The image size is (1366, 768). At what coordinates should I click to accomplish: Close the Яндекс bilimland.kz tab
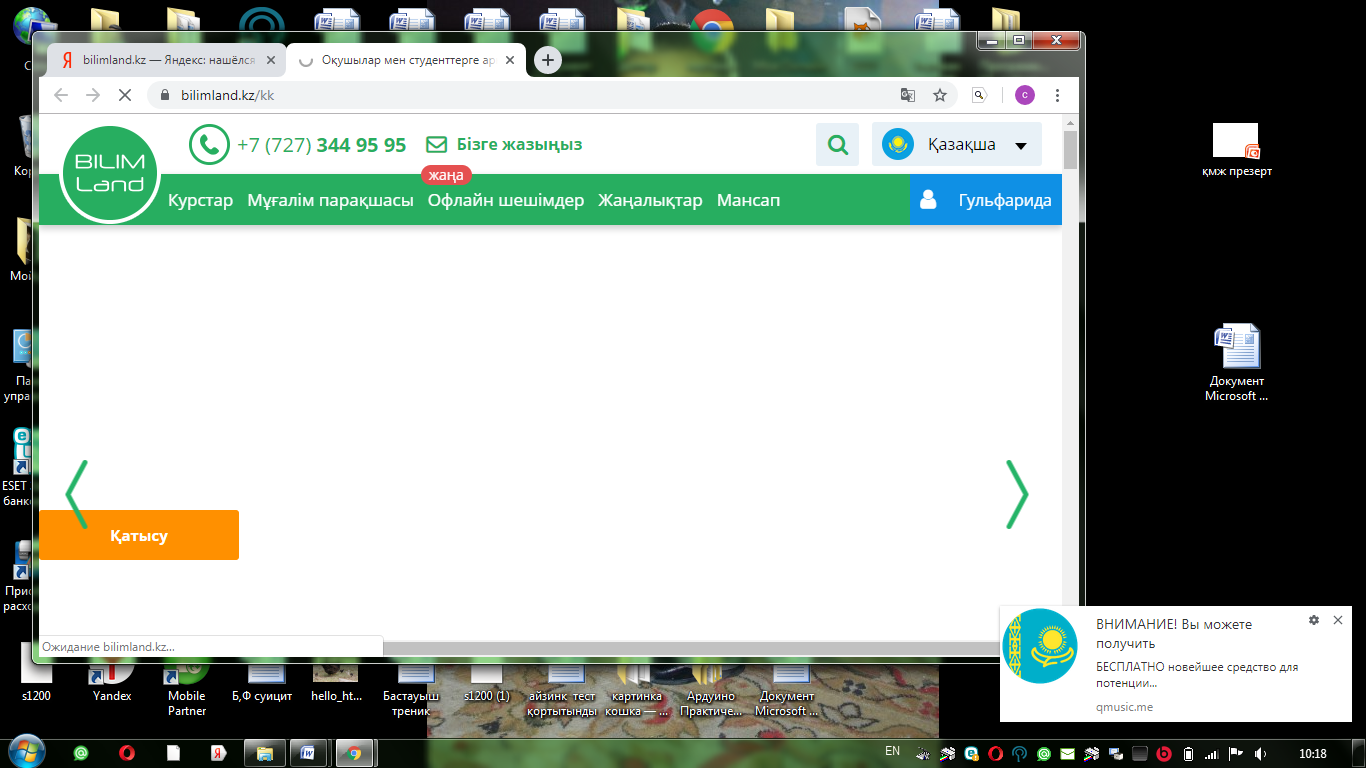[x=271, y=60]
